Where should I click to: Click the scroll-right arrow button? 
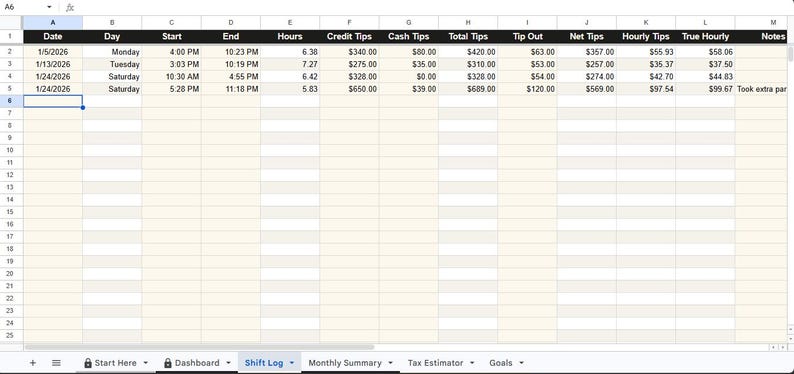(x=784, y=347)
